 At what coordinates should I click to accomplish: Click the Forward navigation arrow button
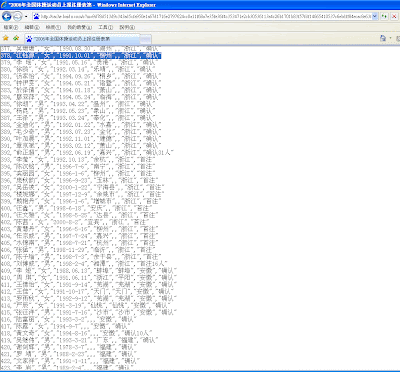pyautogui.click(x=17, y=16)
